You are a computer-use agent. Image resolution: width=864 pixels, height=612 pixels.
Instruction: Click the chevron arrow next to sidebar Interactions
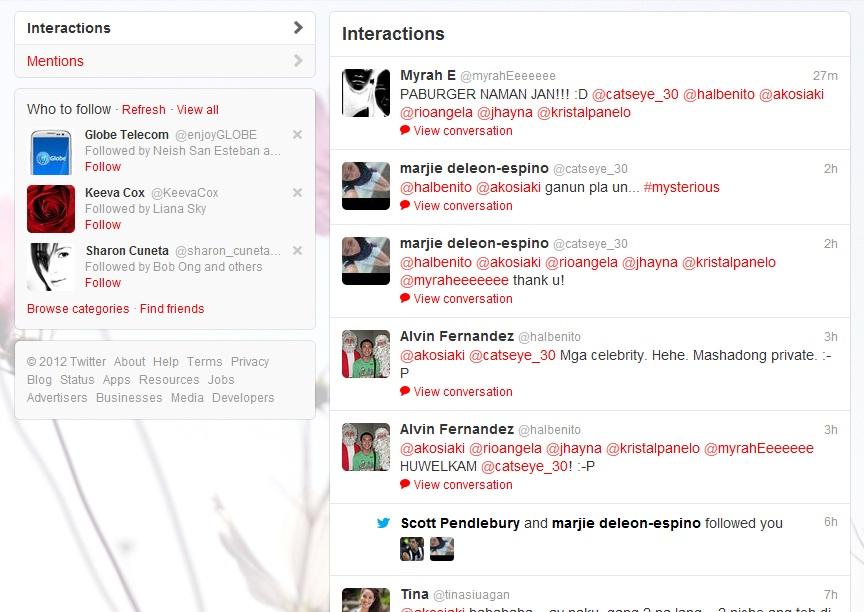(298, 28)
